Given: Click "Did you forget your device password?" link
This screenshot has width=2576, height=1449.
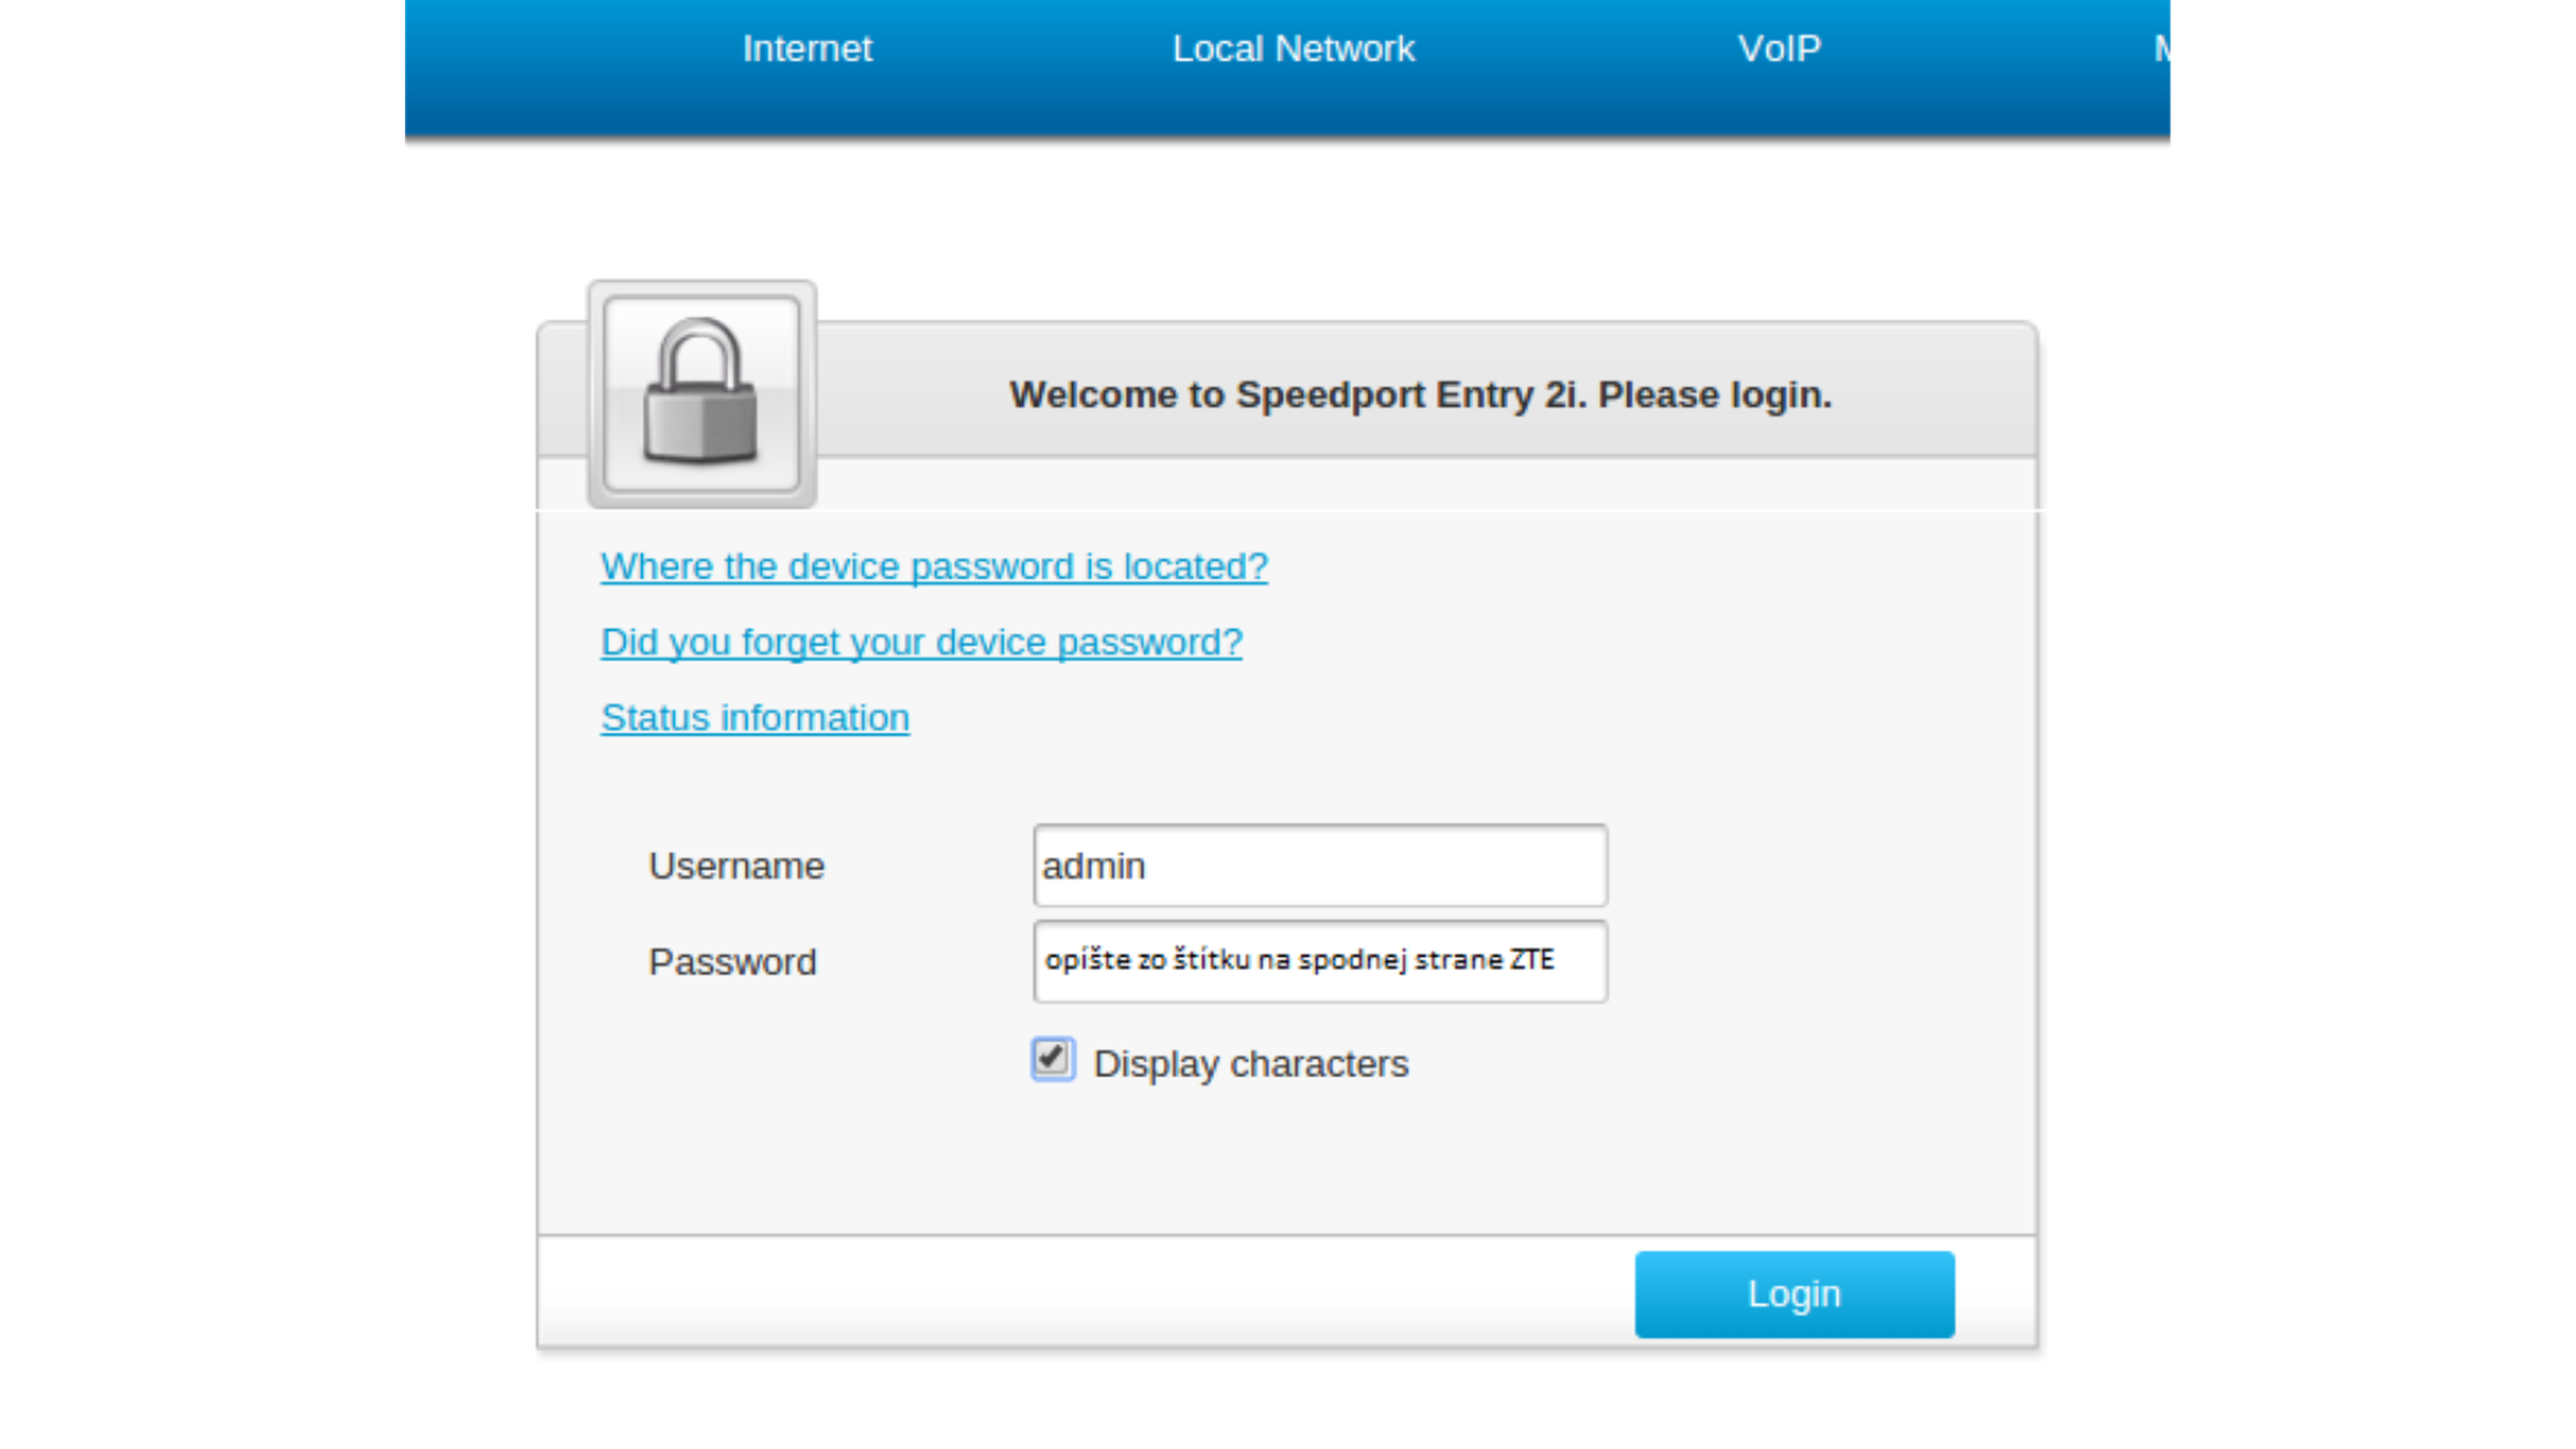Looking at the screenshot, I should click(x=921, y=642).
